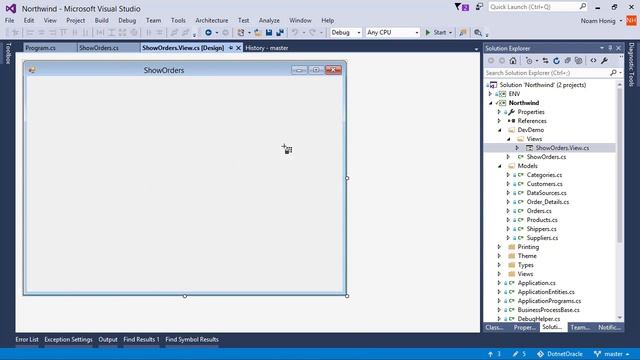The width and height of the screenshot is (640, 360).
Task: Collapse the Models folder
Action: tap(500, 166)
